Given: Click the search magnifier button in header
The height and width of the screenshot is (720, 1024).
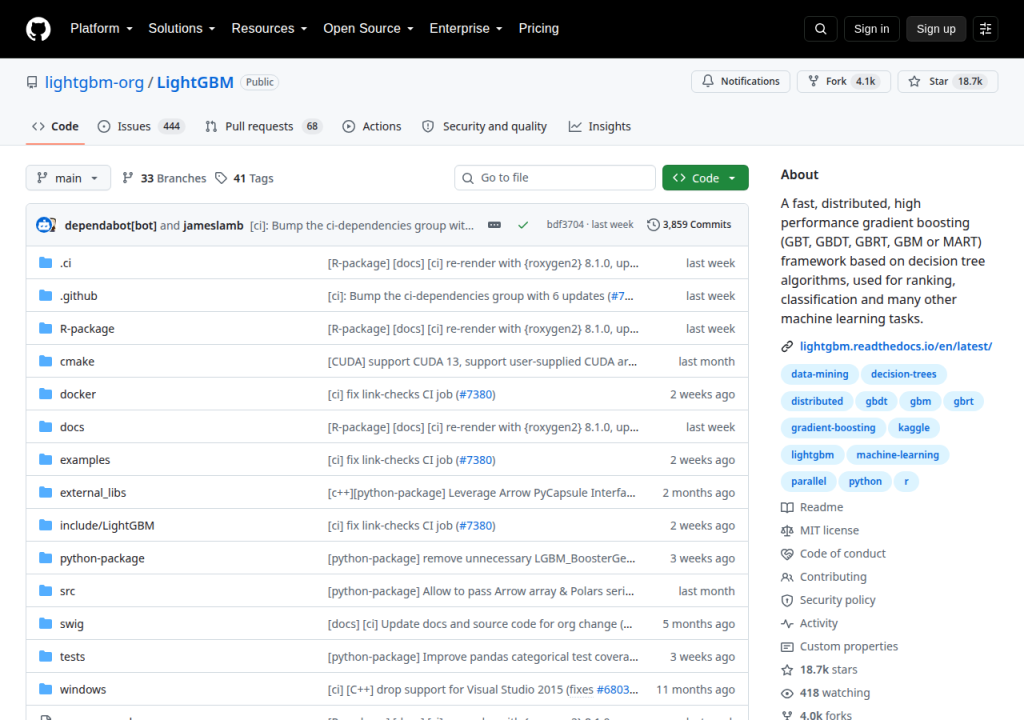Looking at the screenshot, I should click(x=820, y=29).
